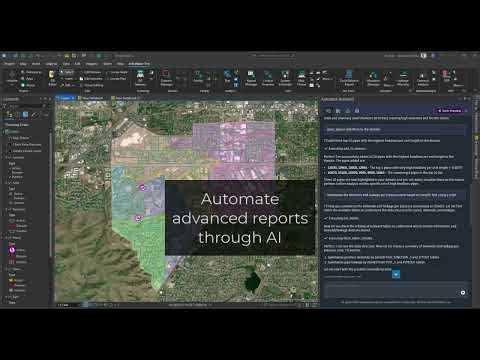The height and width of the screenshot is (360, 480).
Task: Switch to the Analysis ribbon tab
Action: coord(51,64)
